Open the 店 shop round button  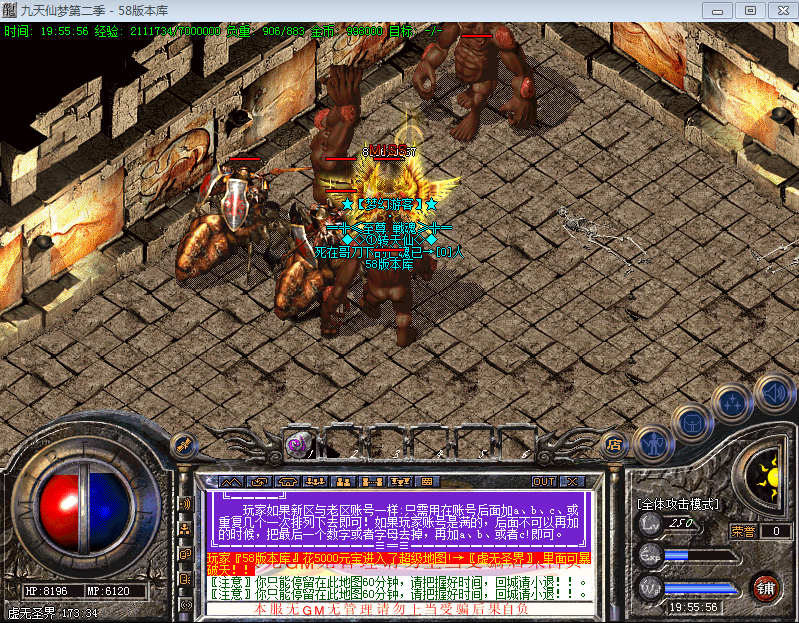615,445
